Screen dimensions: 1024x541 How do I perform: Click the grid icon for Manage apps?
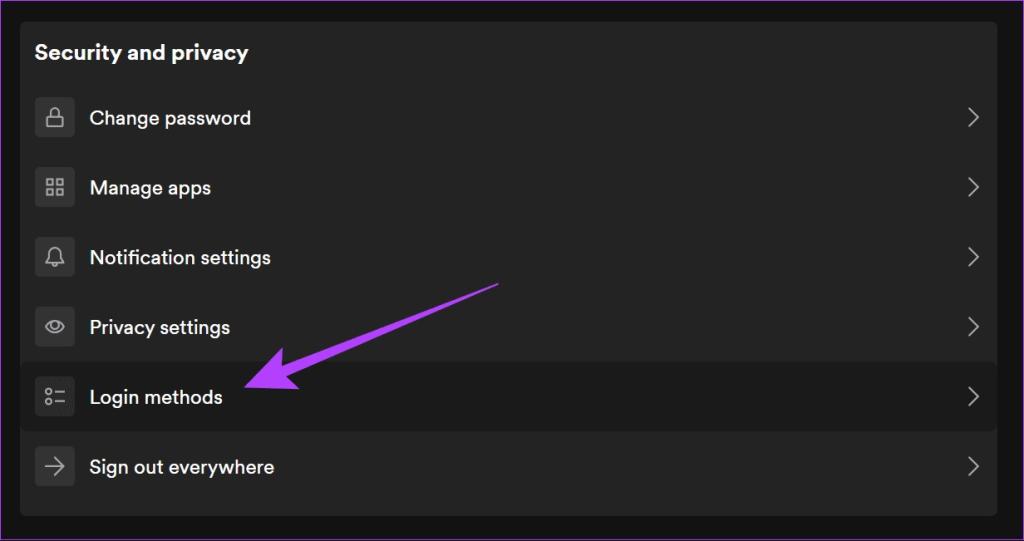(x=55, y=188)
